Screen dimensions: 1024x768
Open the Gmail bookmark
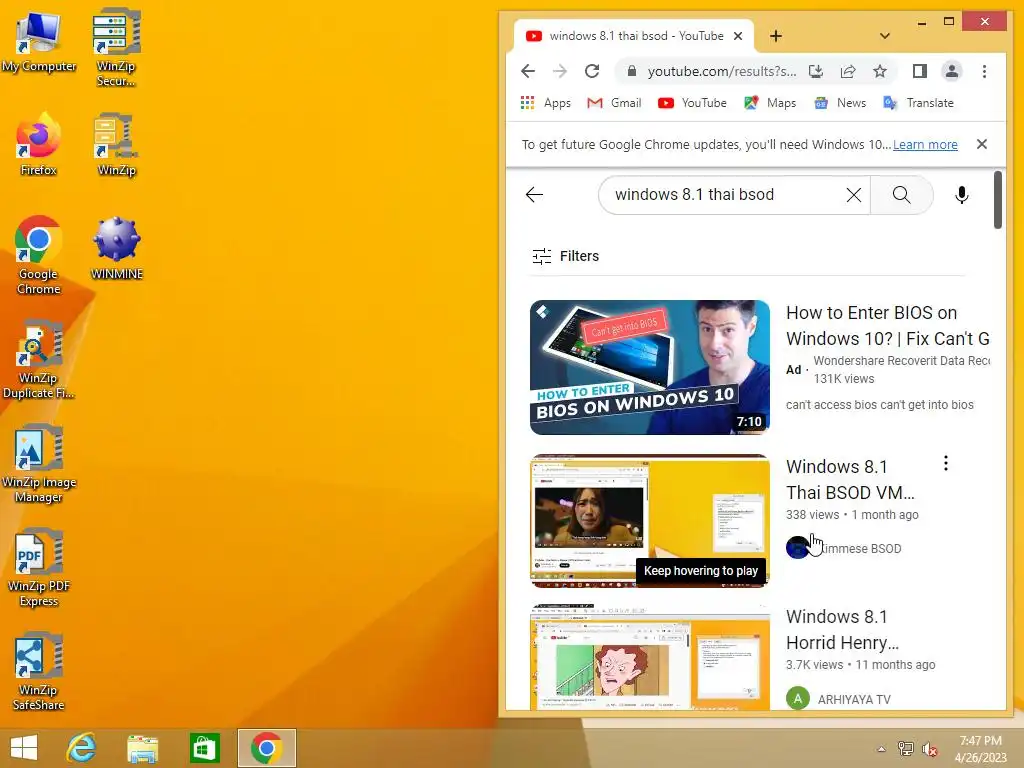click(614, 103)
